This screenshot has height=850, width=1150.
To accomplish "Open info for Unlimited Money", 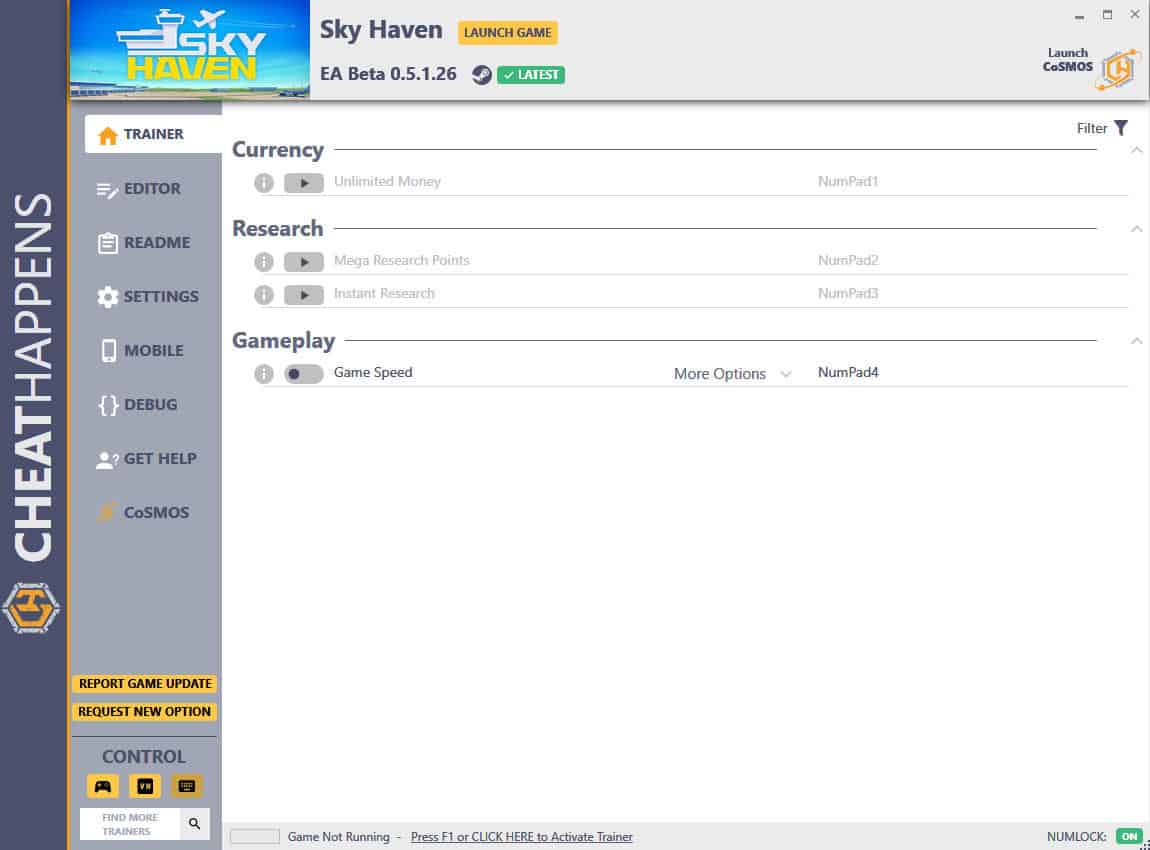I will tap(264, 183).
